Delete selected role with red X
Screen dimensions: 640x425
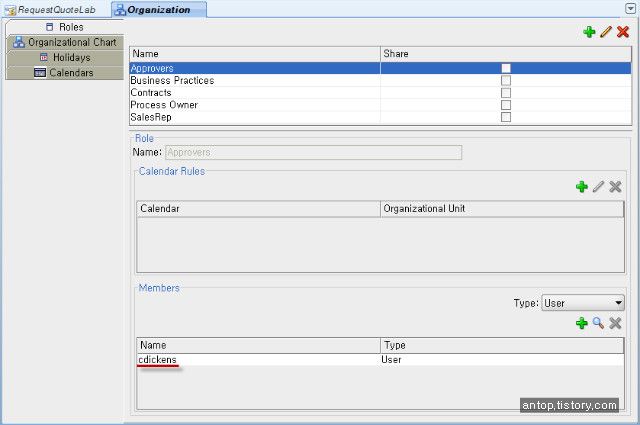pyautogui.click(x=623, y=32)
